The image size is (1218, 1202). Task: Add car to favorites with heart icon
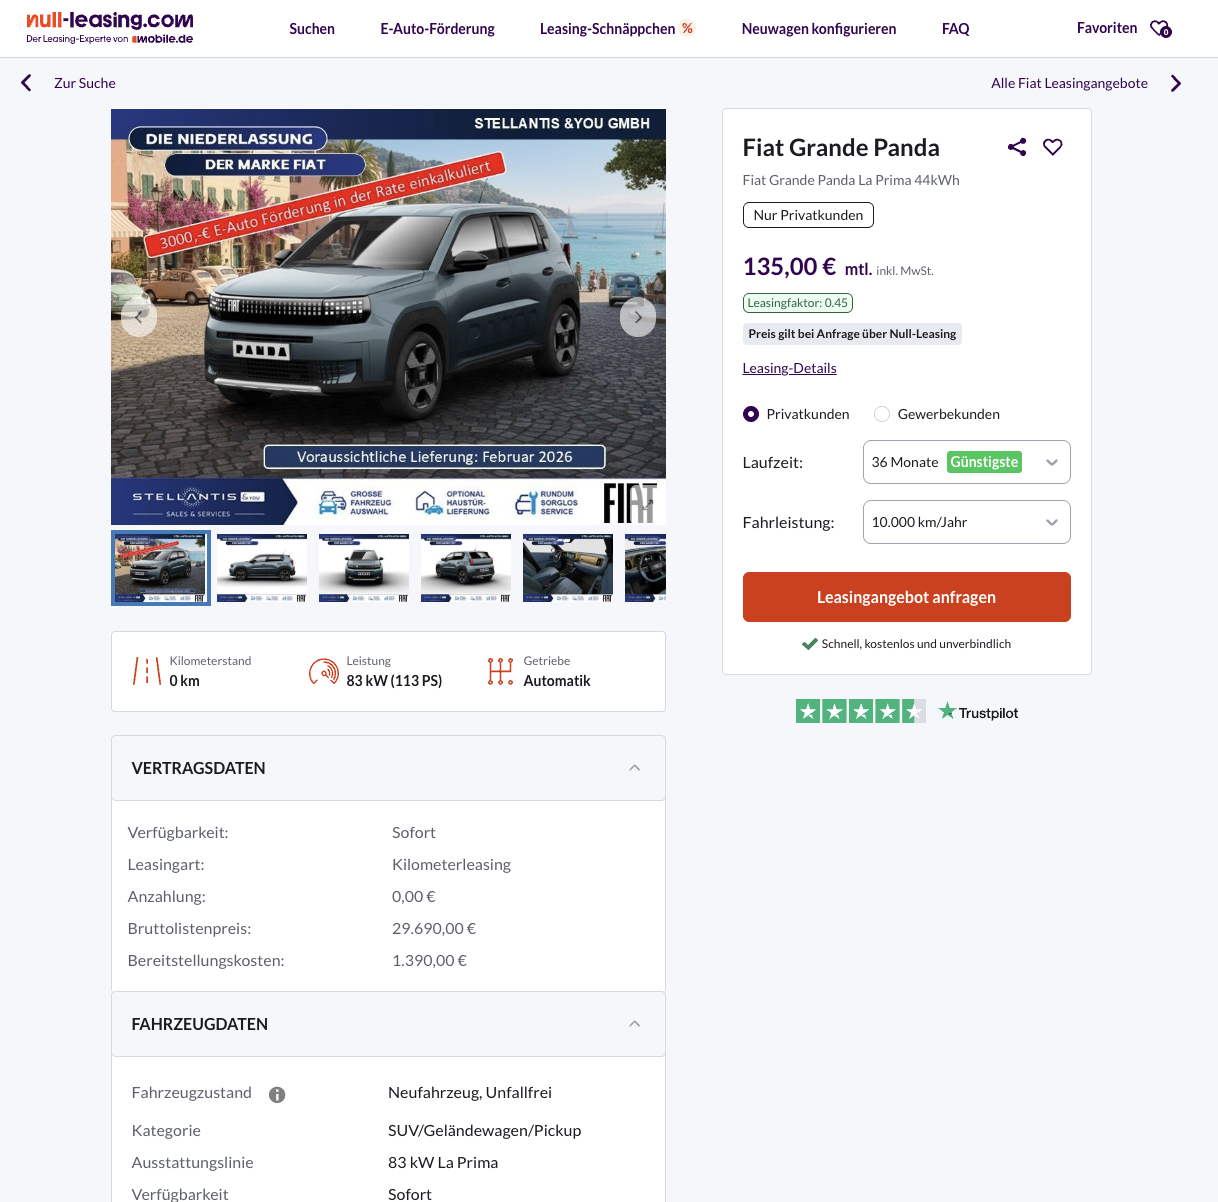tap(1053, 147)
